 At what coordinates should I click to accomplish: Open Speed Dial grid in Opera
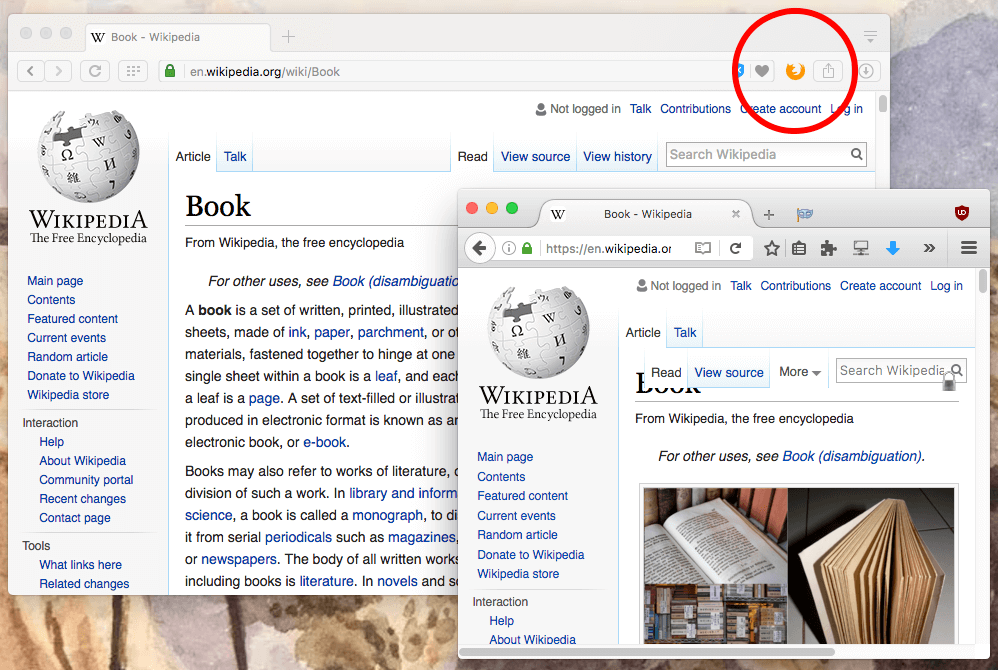coord(133,71)
